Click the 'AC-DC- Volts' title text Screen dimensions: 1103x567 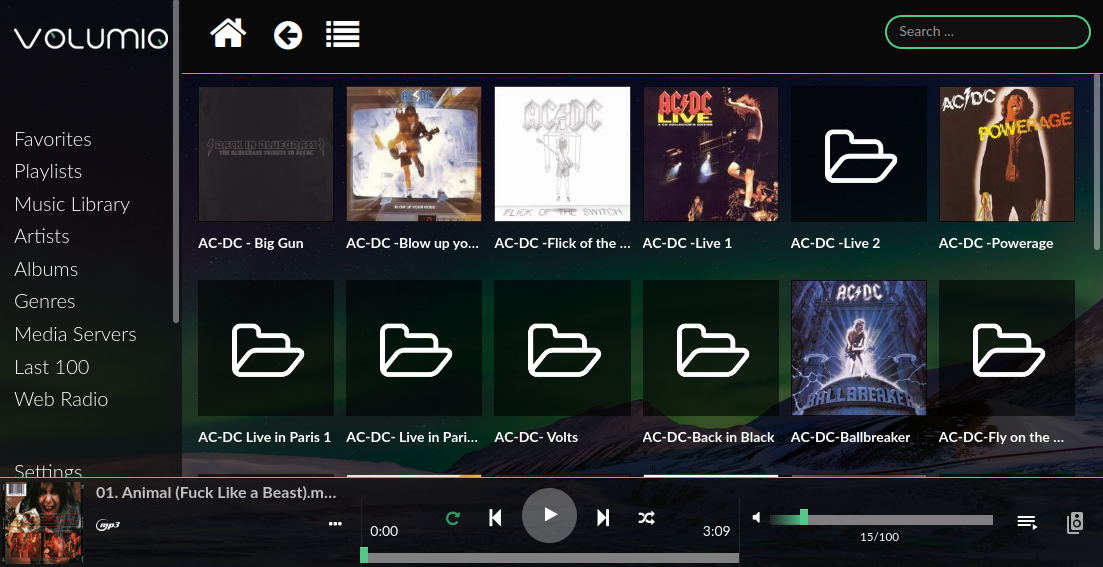[536, 438]
